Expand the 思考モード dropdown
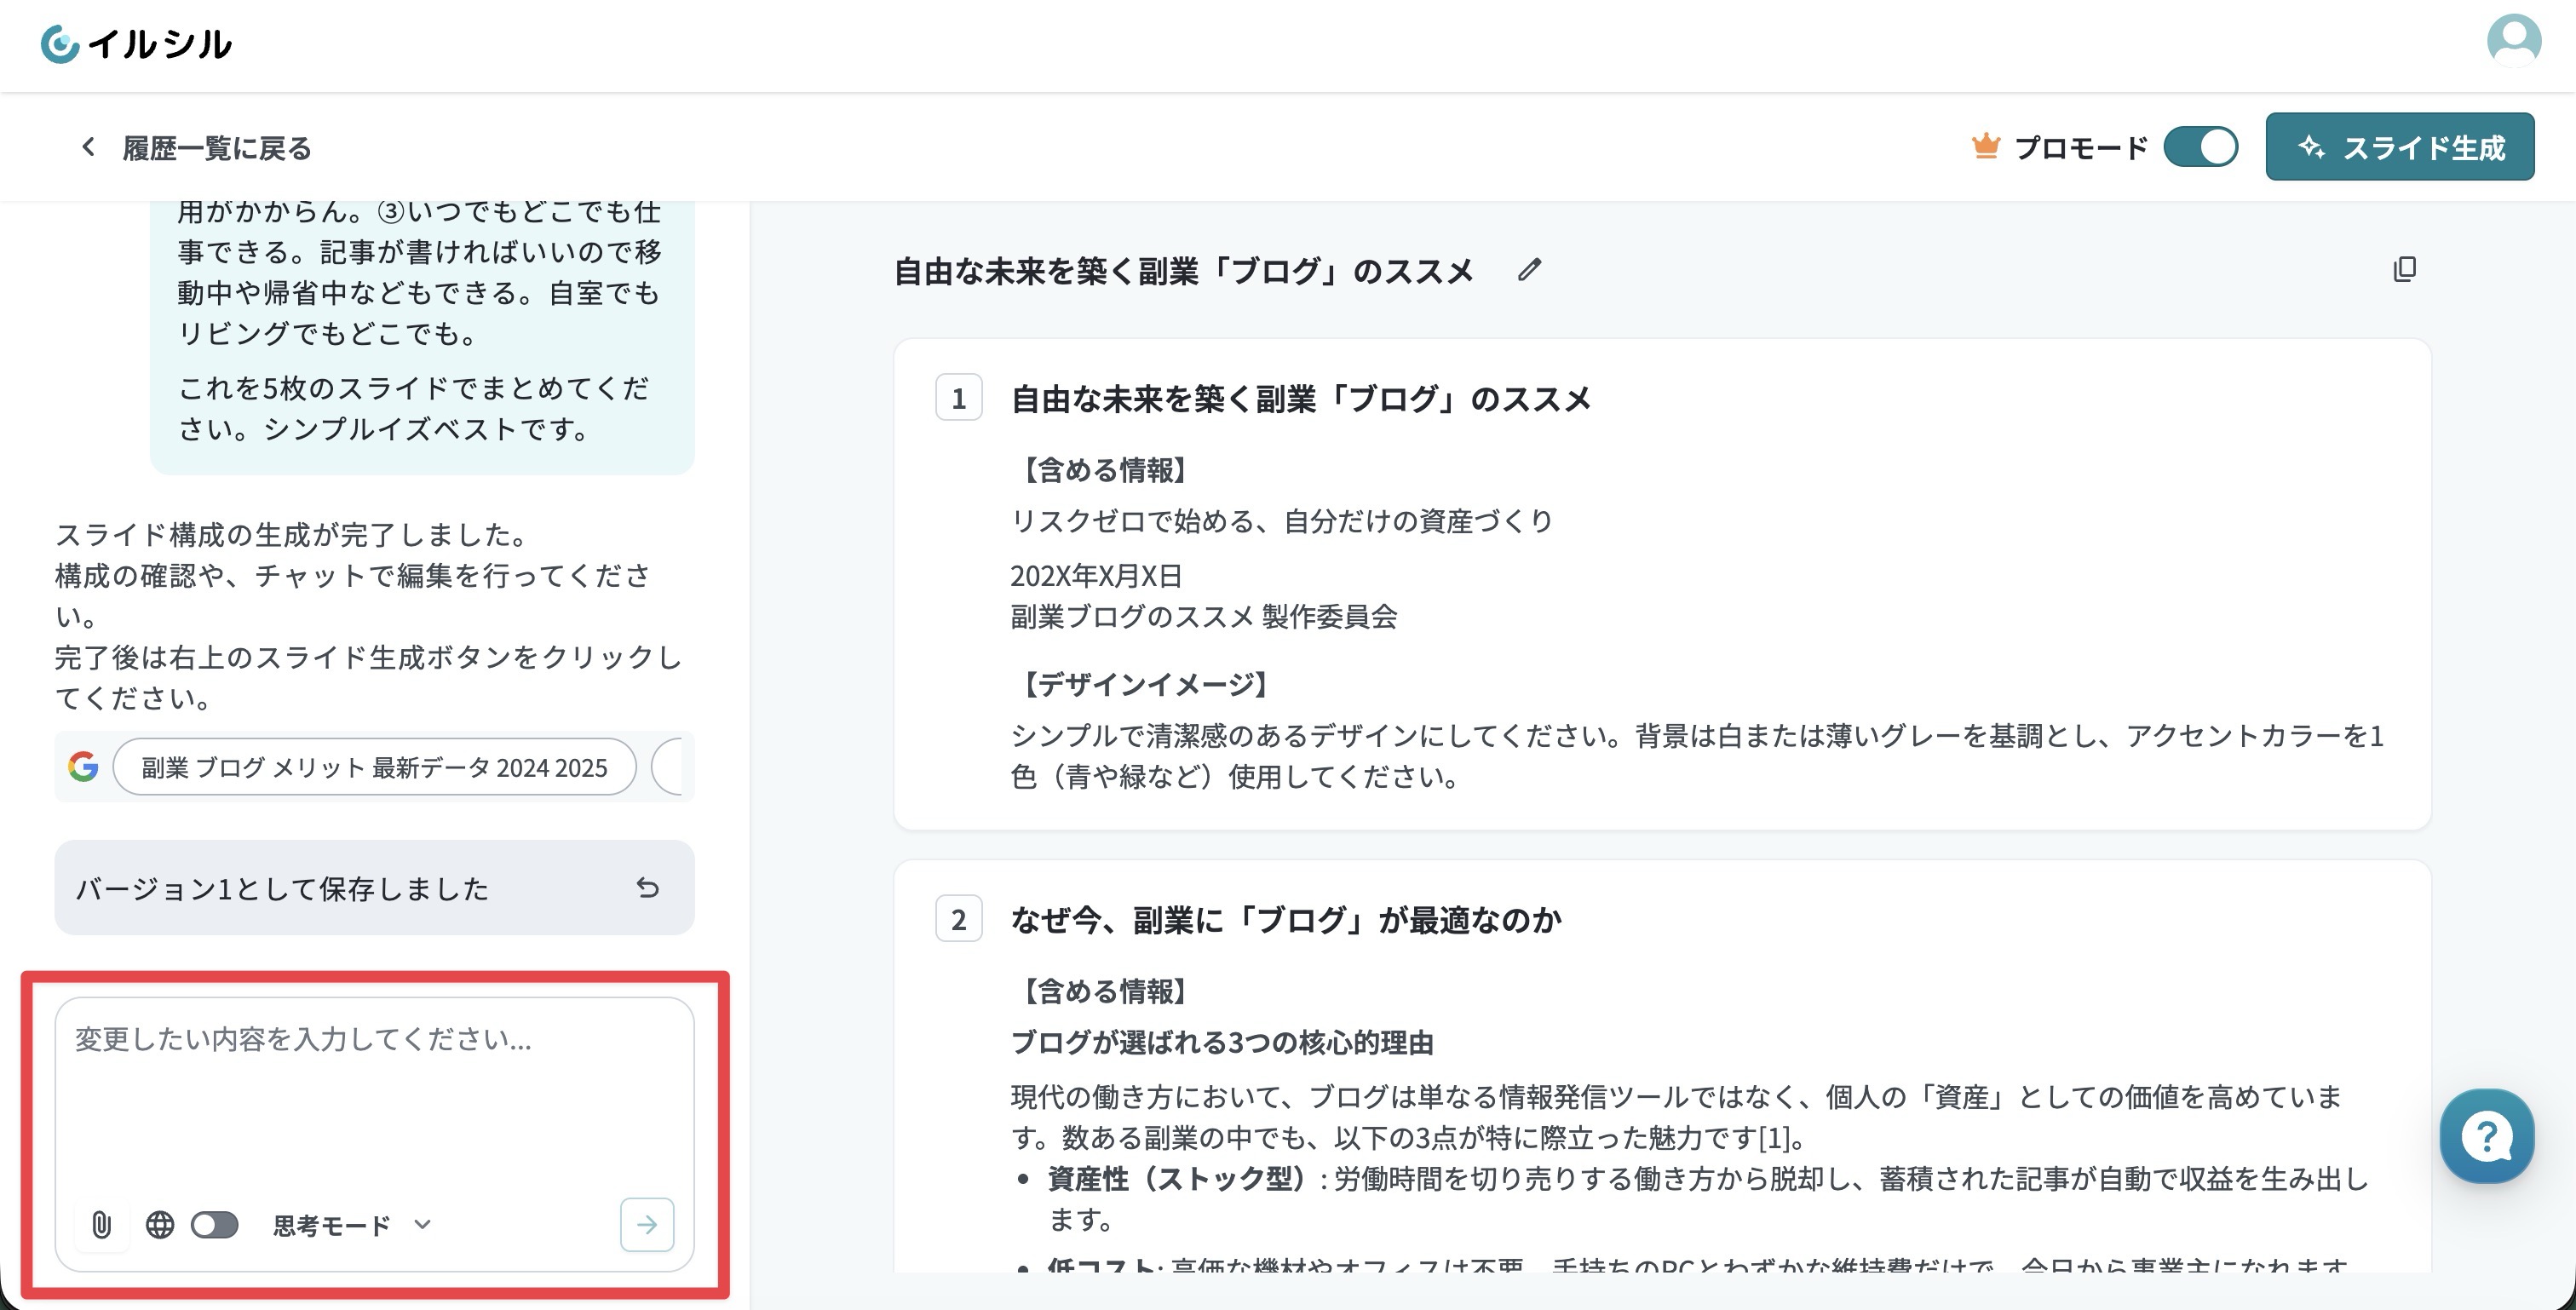2576x1310 pixels. pyautogui.click(x=352, y=1225)
